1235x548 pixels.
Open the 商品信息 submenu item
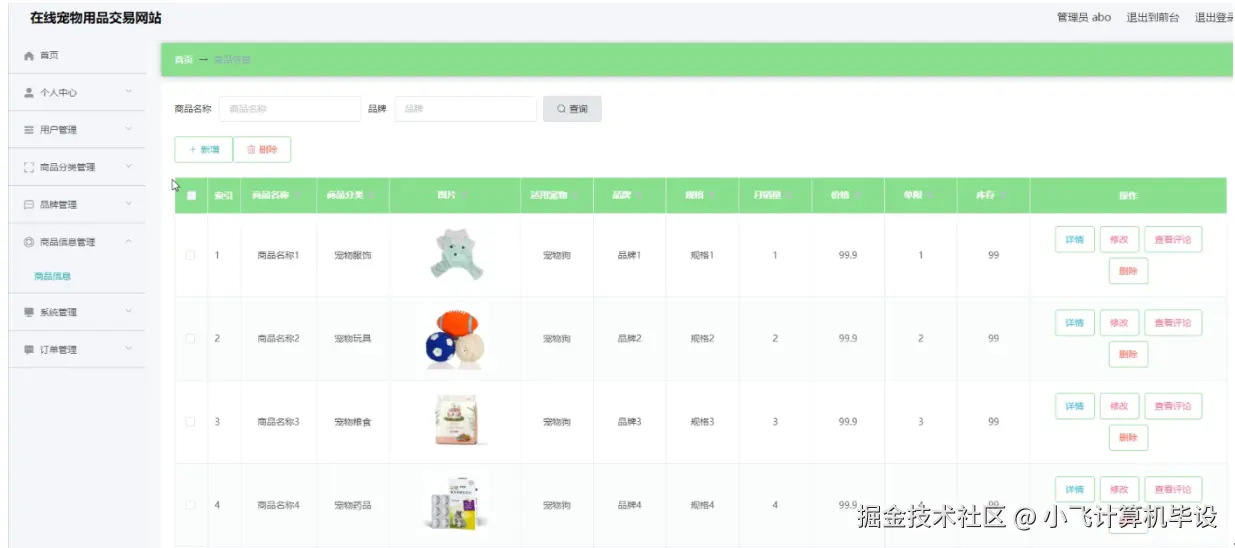pos(52,276)
